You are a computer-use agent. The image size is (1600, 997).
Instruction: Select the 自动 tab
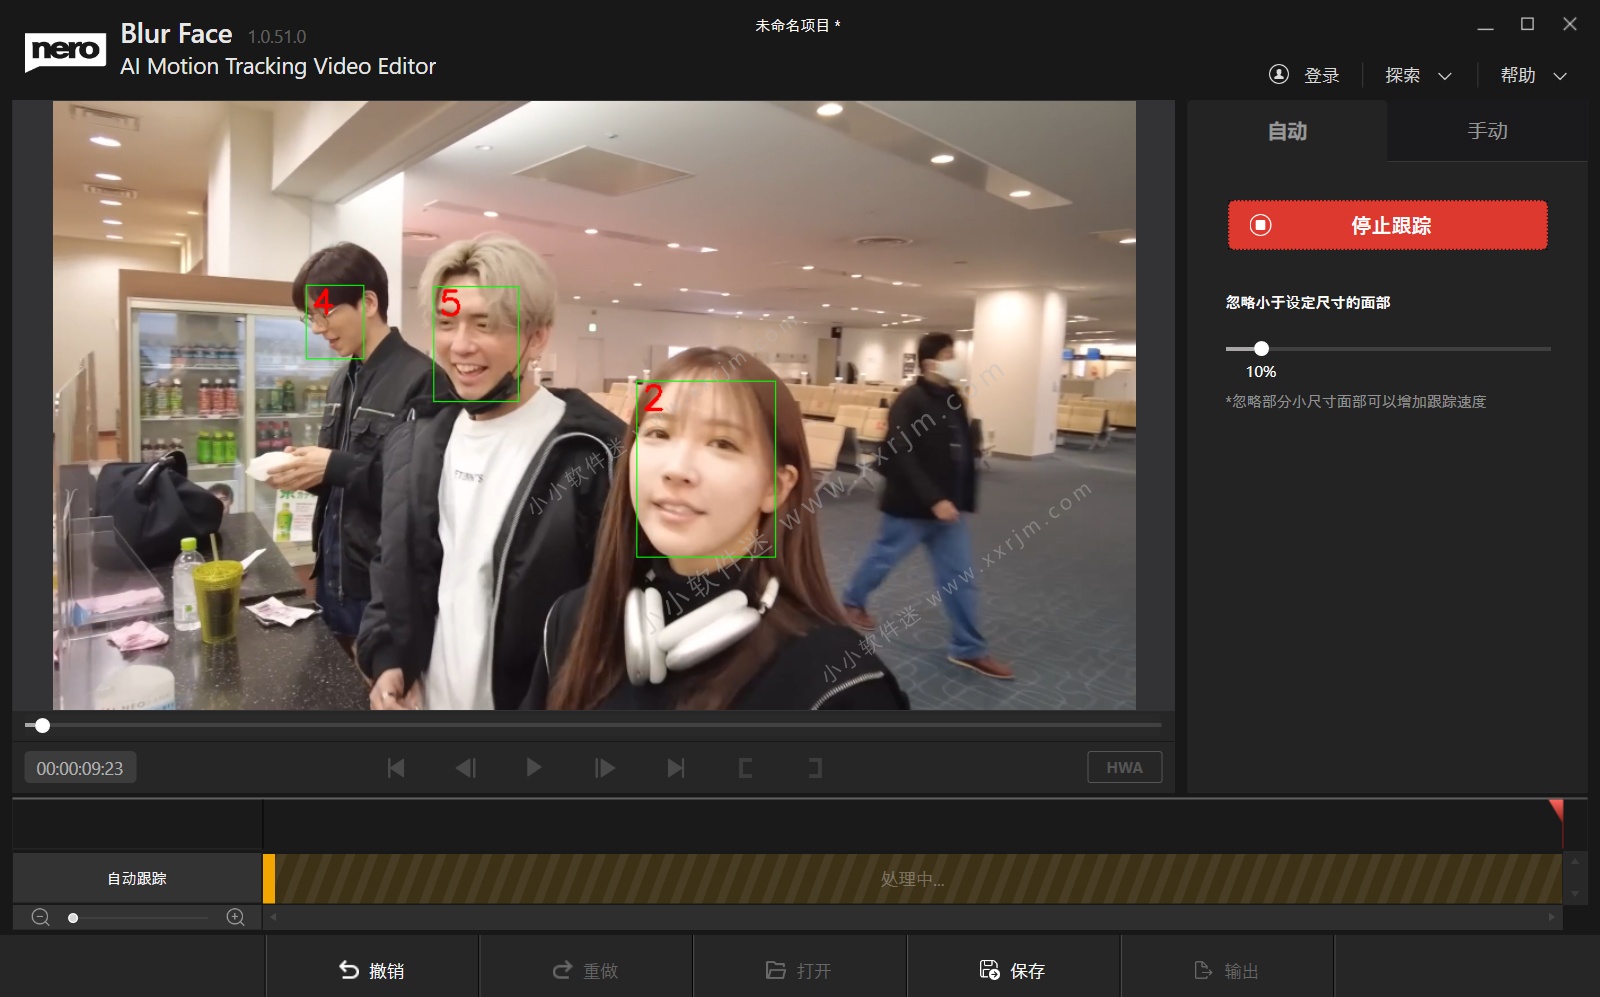[1287, 131]
